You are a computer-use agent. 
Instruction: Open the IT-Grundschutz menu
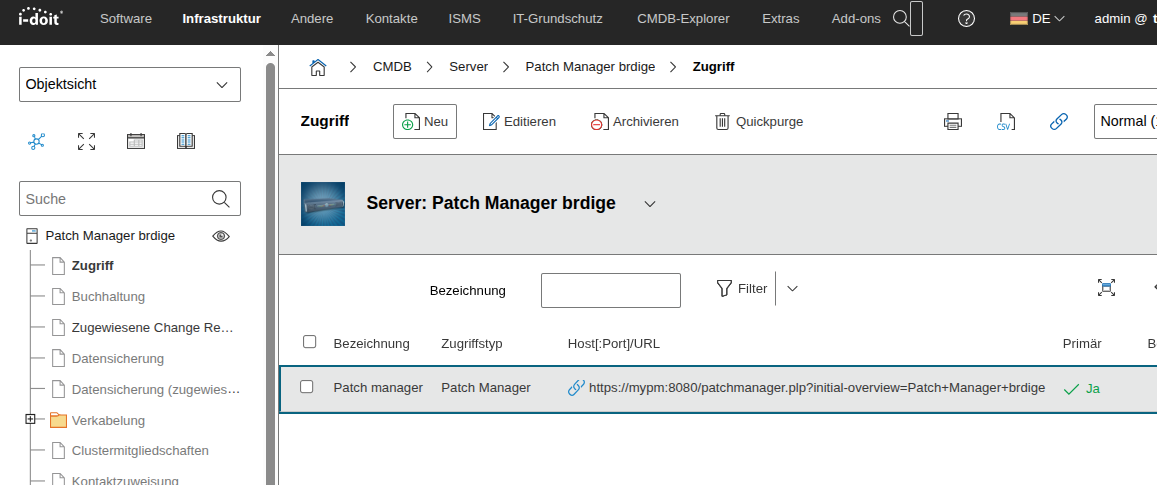pos(557,19)
